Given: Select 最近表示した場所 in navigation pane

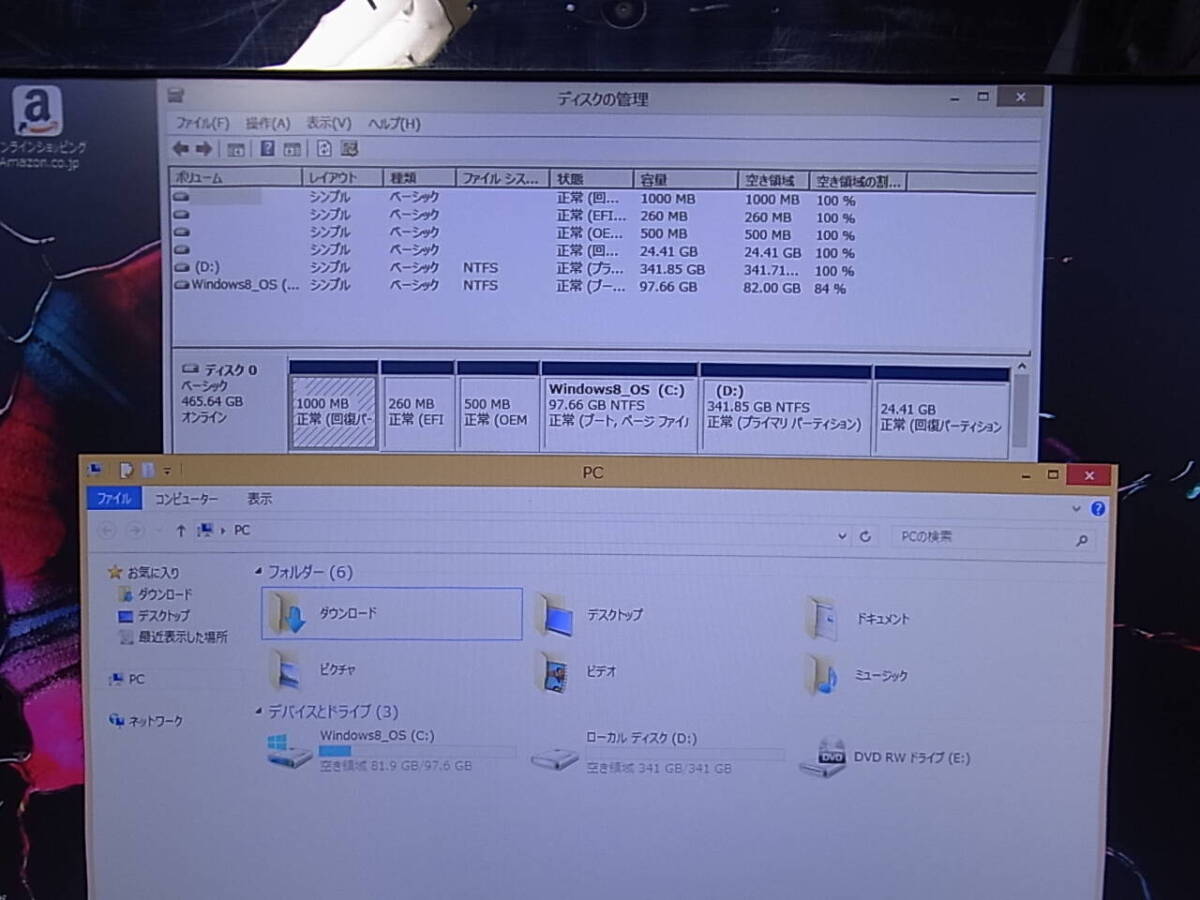Looking at the screenshot, I should pos(172,637).
